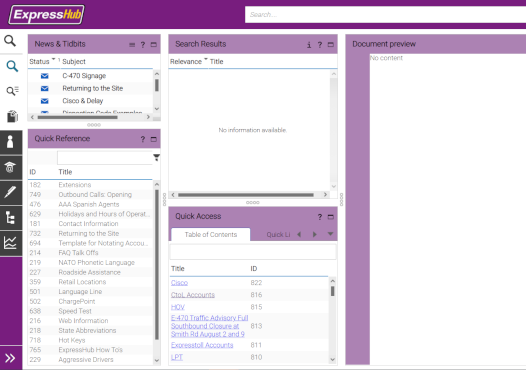
Task: Select the pencil edit icon in sidebar
Action: coord(11,193)
